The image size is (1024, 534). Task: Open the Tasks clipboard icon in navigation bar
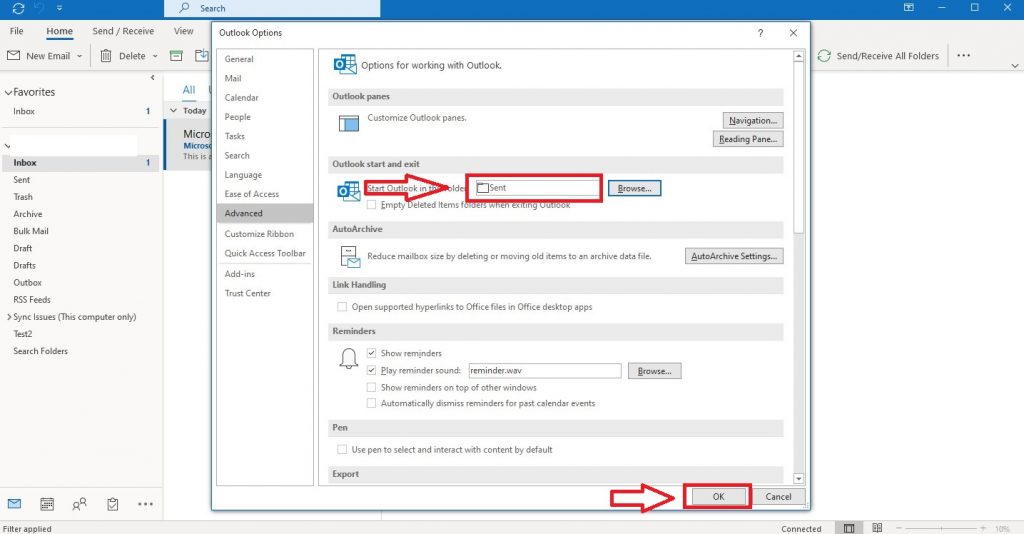[112, 504]
